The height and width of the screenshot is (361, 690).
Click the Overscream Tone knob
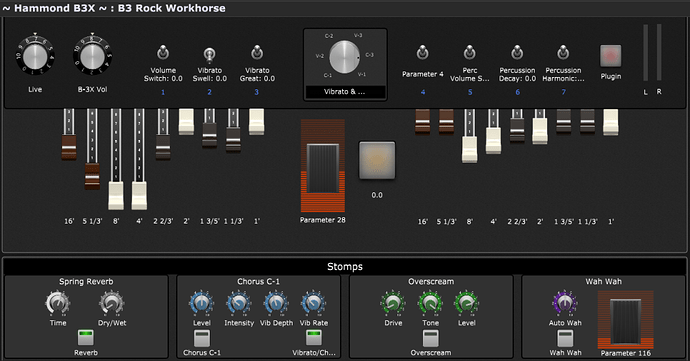tap(430, 303)
